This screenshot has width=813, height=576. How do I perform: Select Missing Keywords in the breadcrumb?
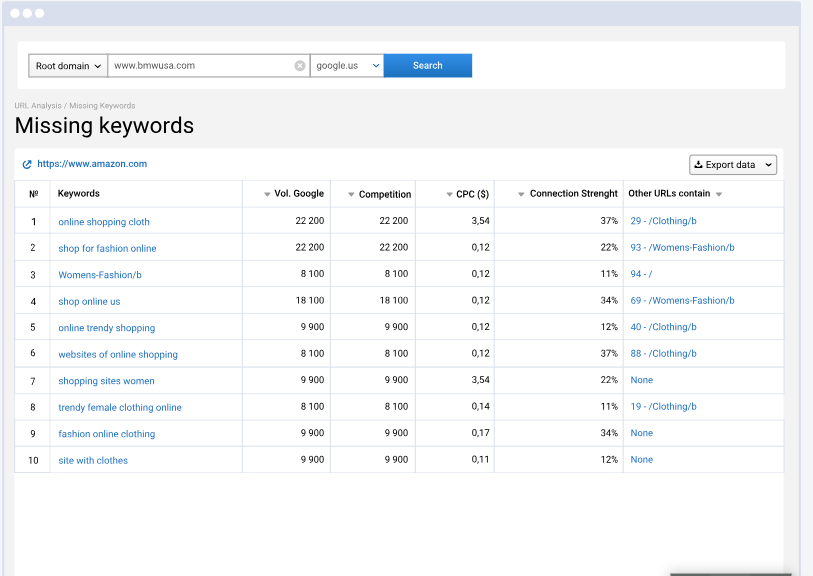[102, 105]
